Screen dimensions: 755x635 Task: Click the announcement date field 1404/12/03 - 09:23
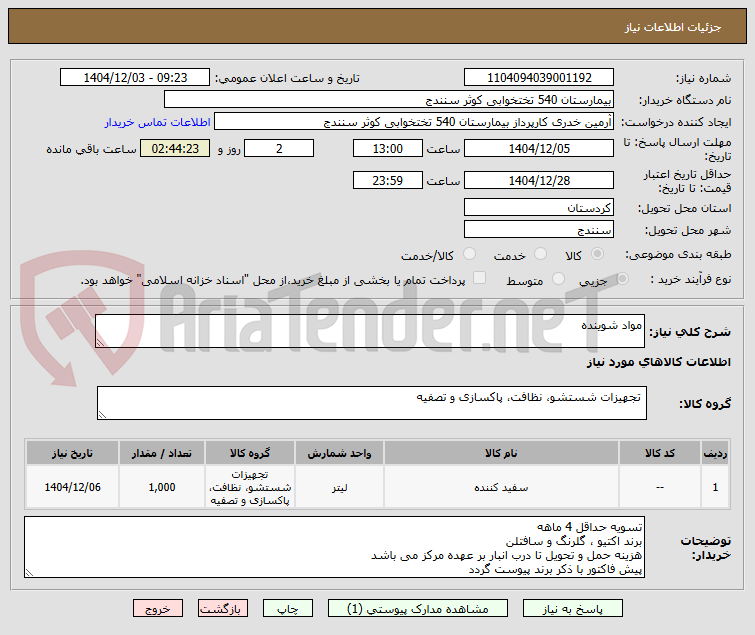point(135,78)
